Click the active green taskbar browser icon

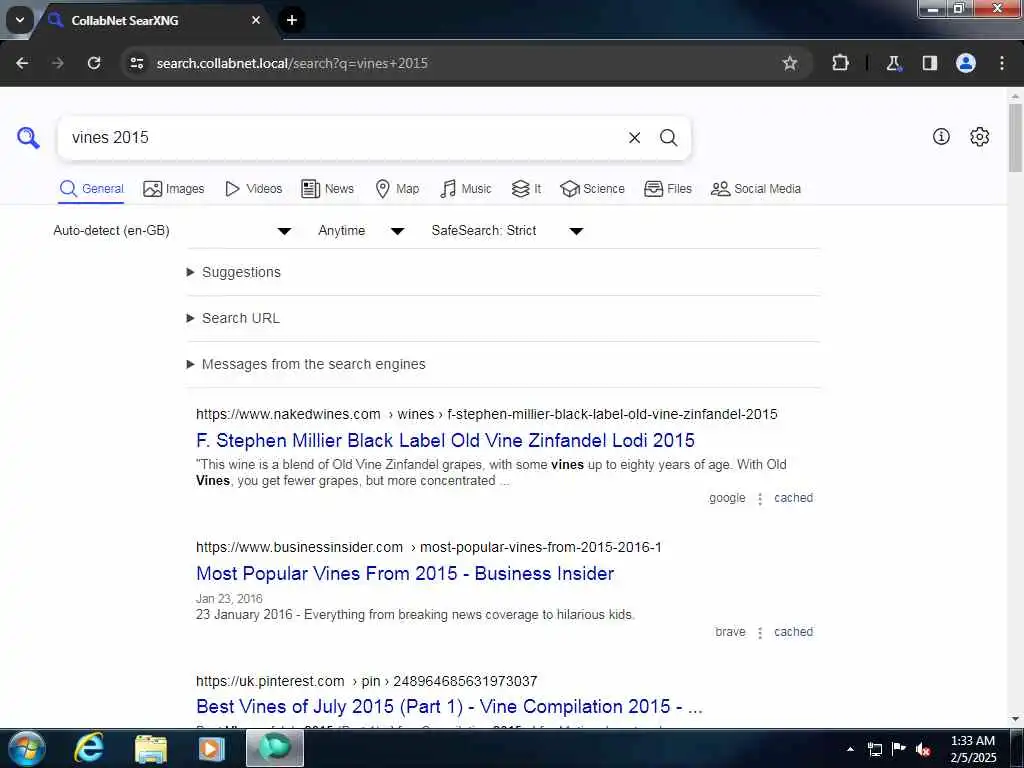coord(275,748)
